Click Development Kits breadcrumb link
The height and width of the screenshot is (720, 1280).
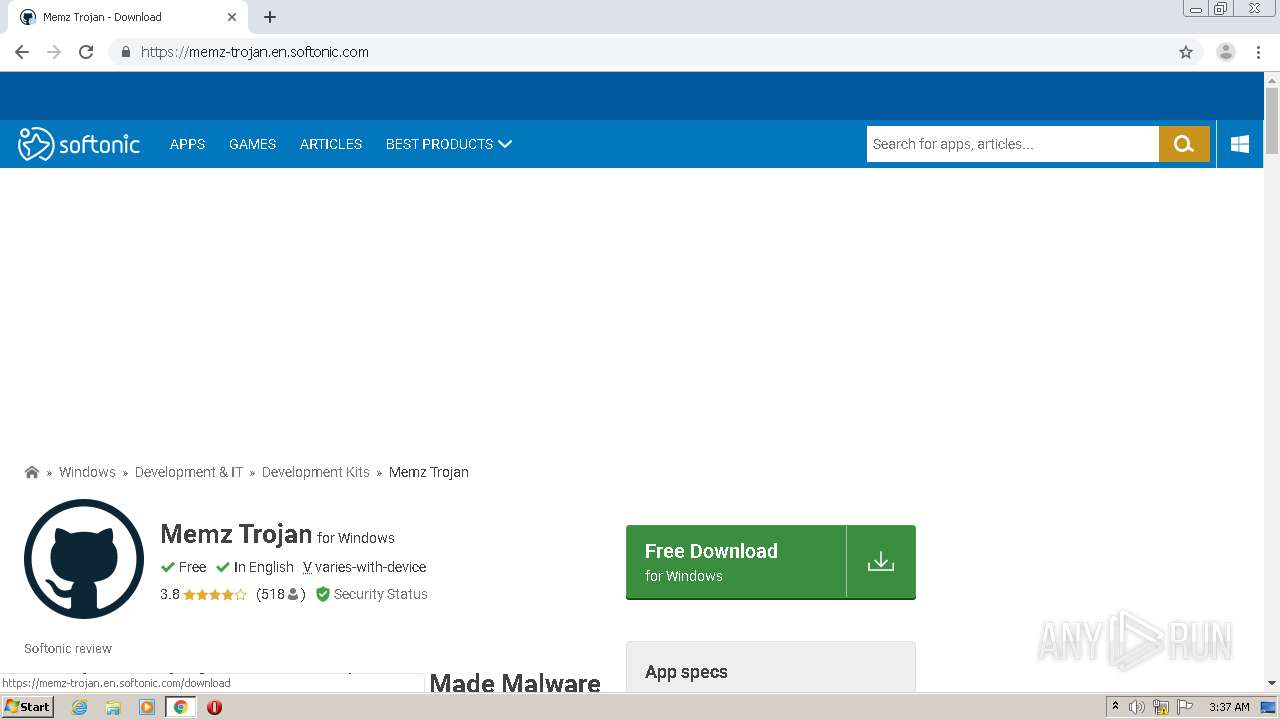pyautogui.click(x=316, y=472)
